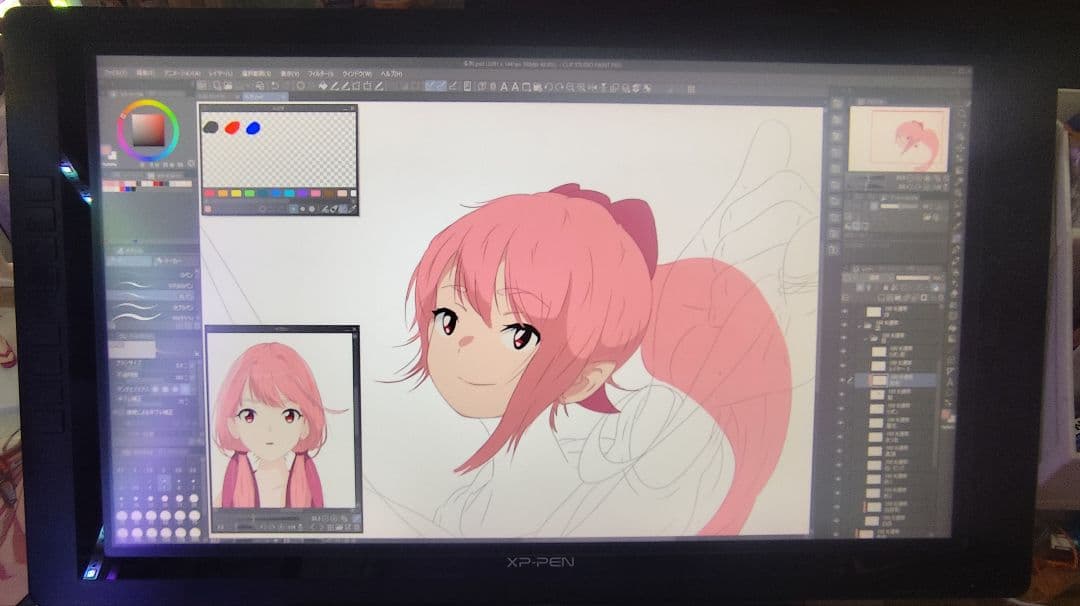Pick the eyedropper icon in the color mixing panel
The width and height of the screenshot is (1080, 606).
(353, 208)
